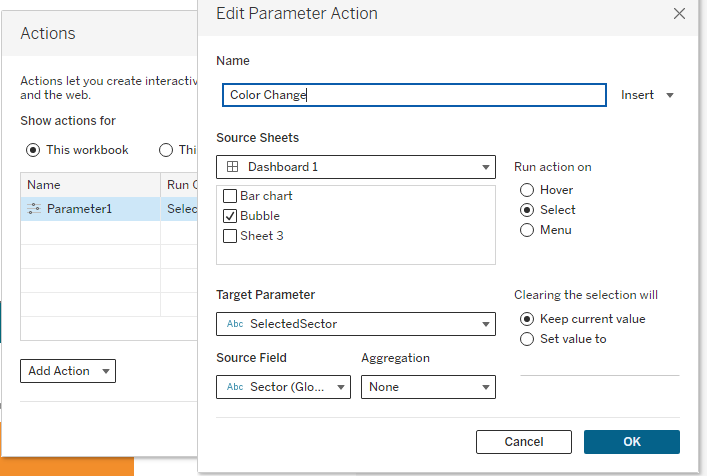This screenshot has width=707, height=476.
Task: Open the Add Action dropdown button
Action: click(68, 371)
